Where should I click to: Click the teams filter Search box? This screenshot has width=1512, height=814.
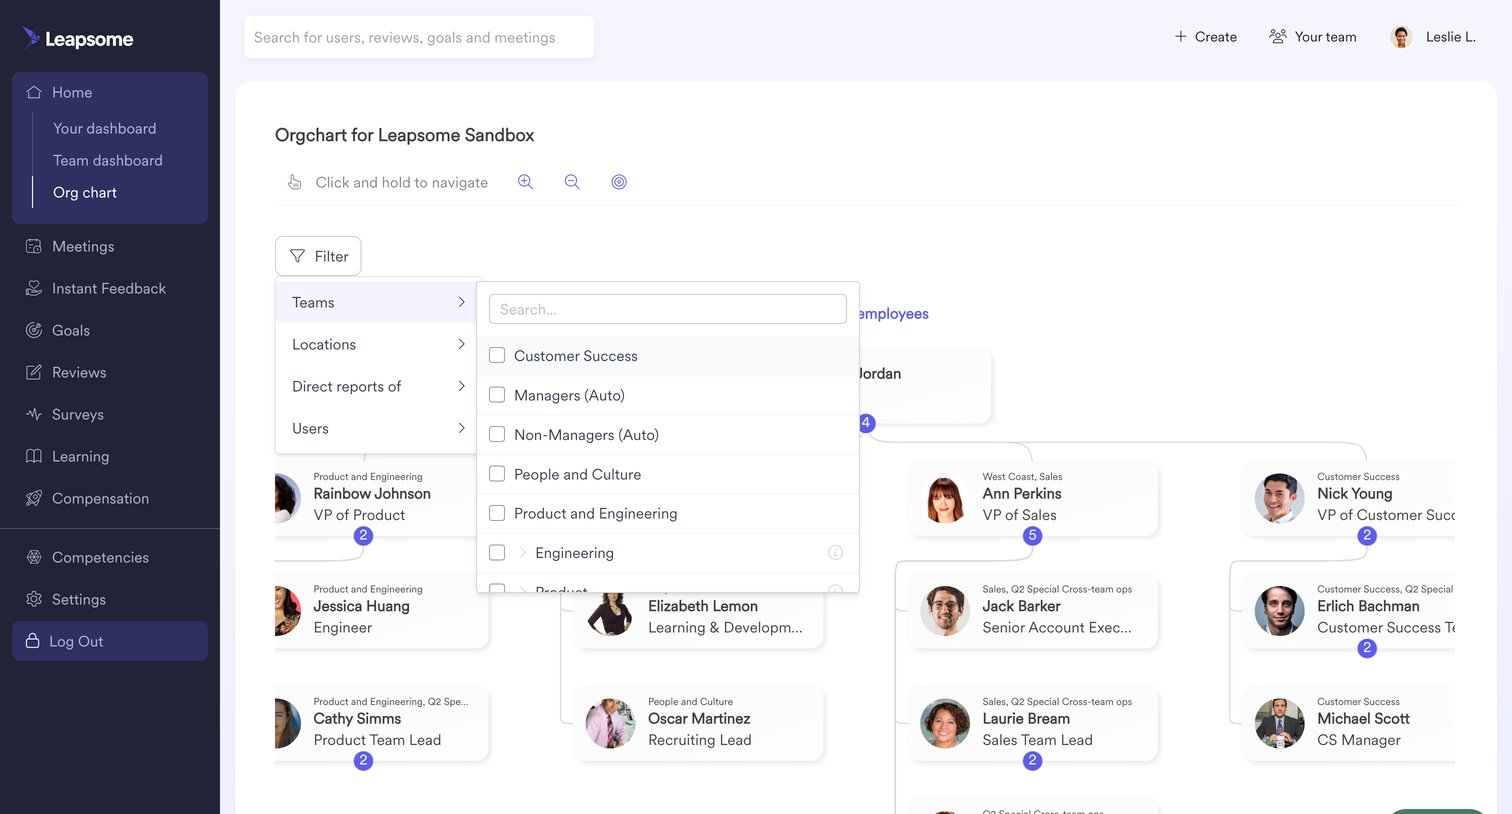pos(668,309)
